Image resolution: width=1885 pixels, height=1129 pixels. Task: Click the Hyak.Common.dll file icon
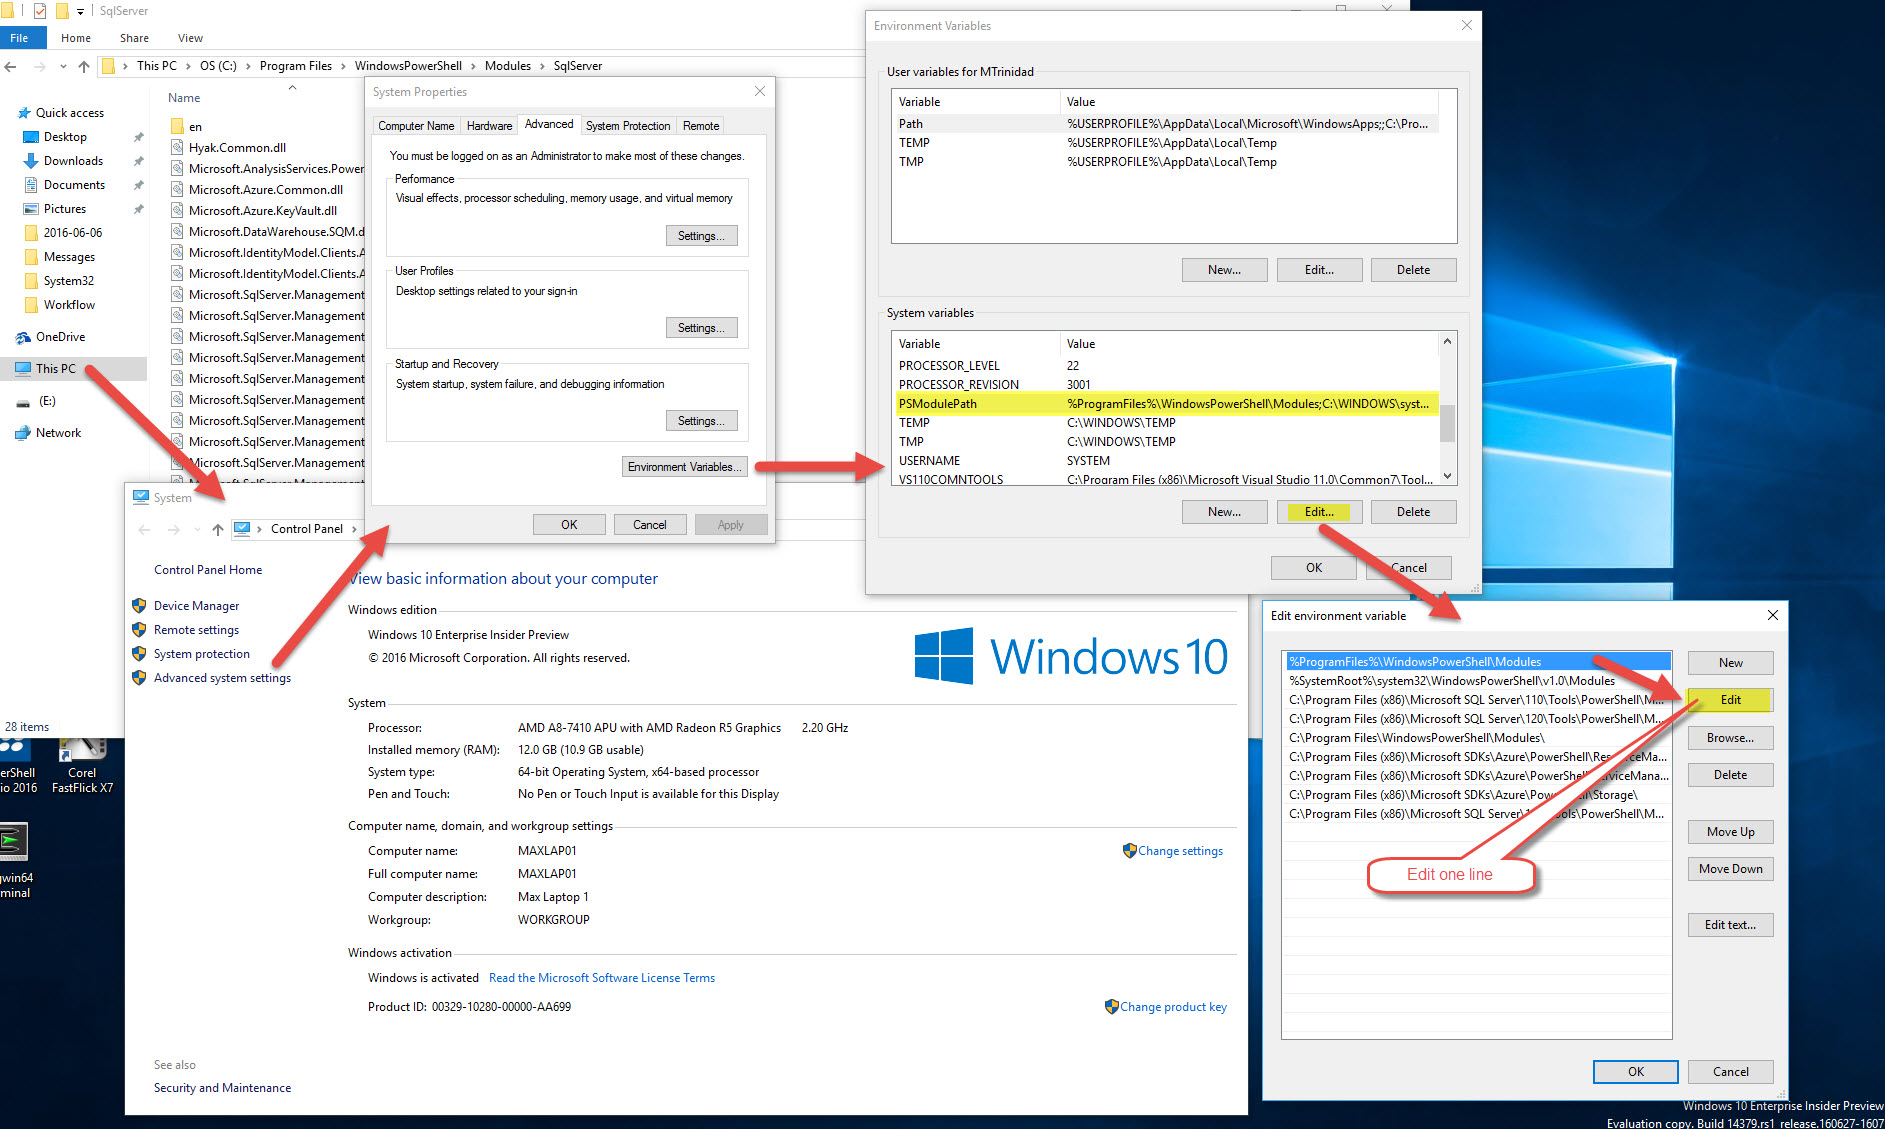click(x=177, y=148)
